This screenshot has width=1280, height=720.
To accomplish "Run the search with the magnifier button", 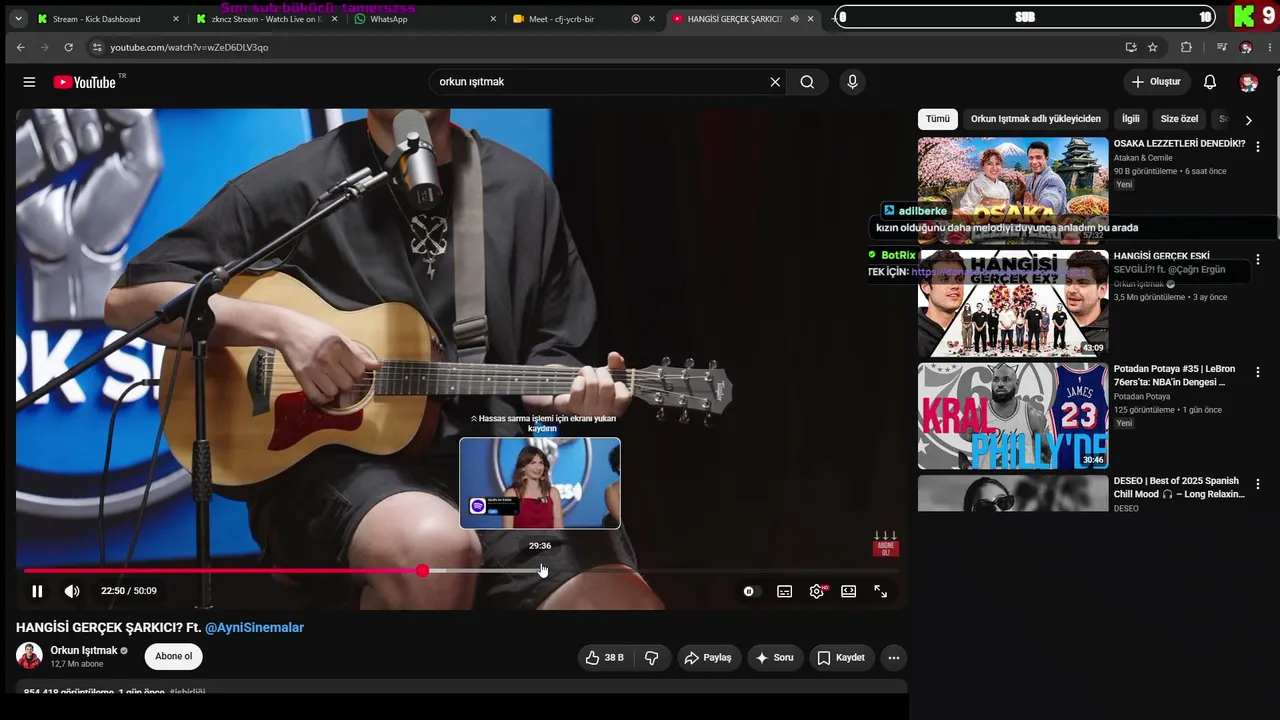I will (x=807, y=82).
